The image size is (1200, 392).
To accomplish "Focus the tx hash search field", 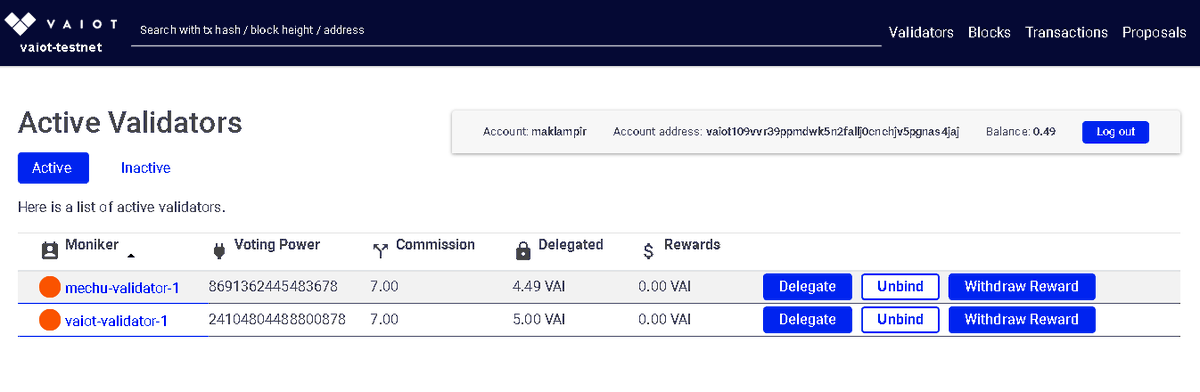I will tap(505, 31).
